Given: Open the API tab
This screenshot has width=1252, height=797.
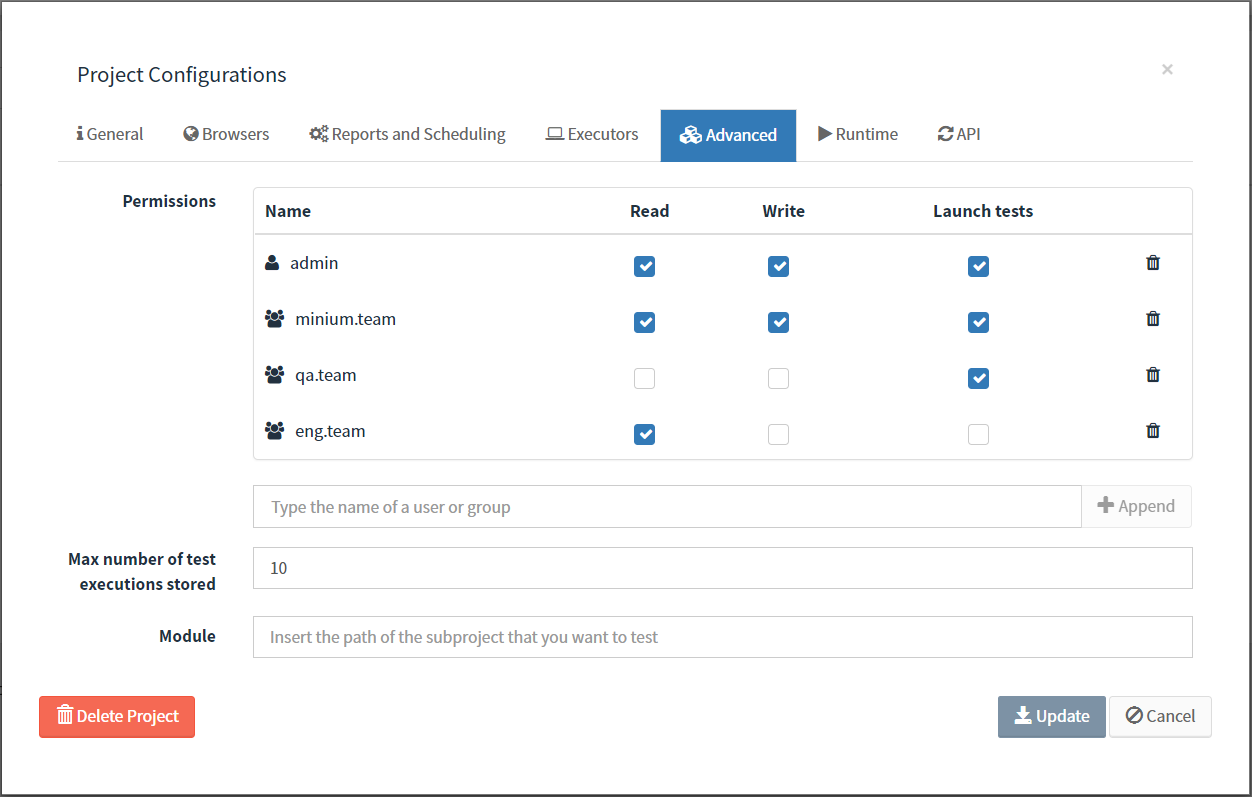Looking at the screenshot, I should click(x=959, y=134).
